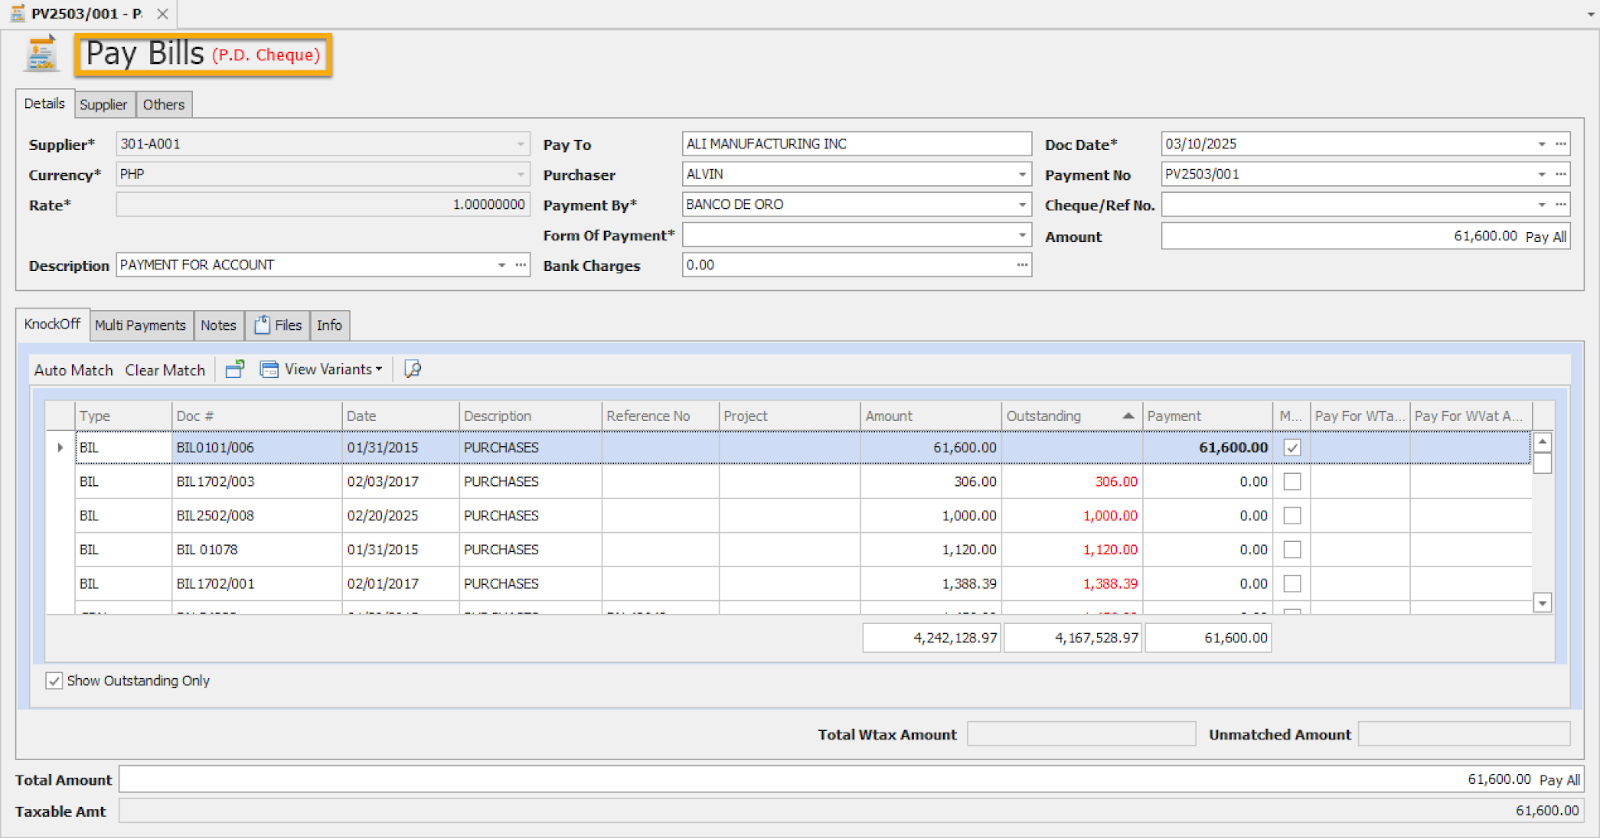Click Auto Match
Viewport: 1600px width, 838px height.
pos(74,370)
